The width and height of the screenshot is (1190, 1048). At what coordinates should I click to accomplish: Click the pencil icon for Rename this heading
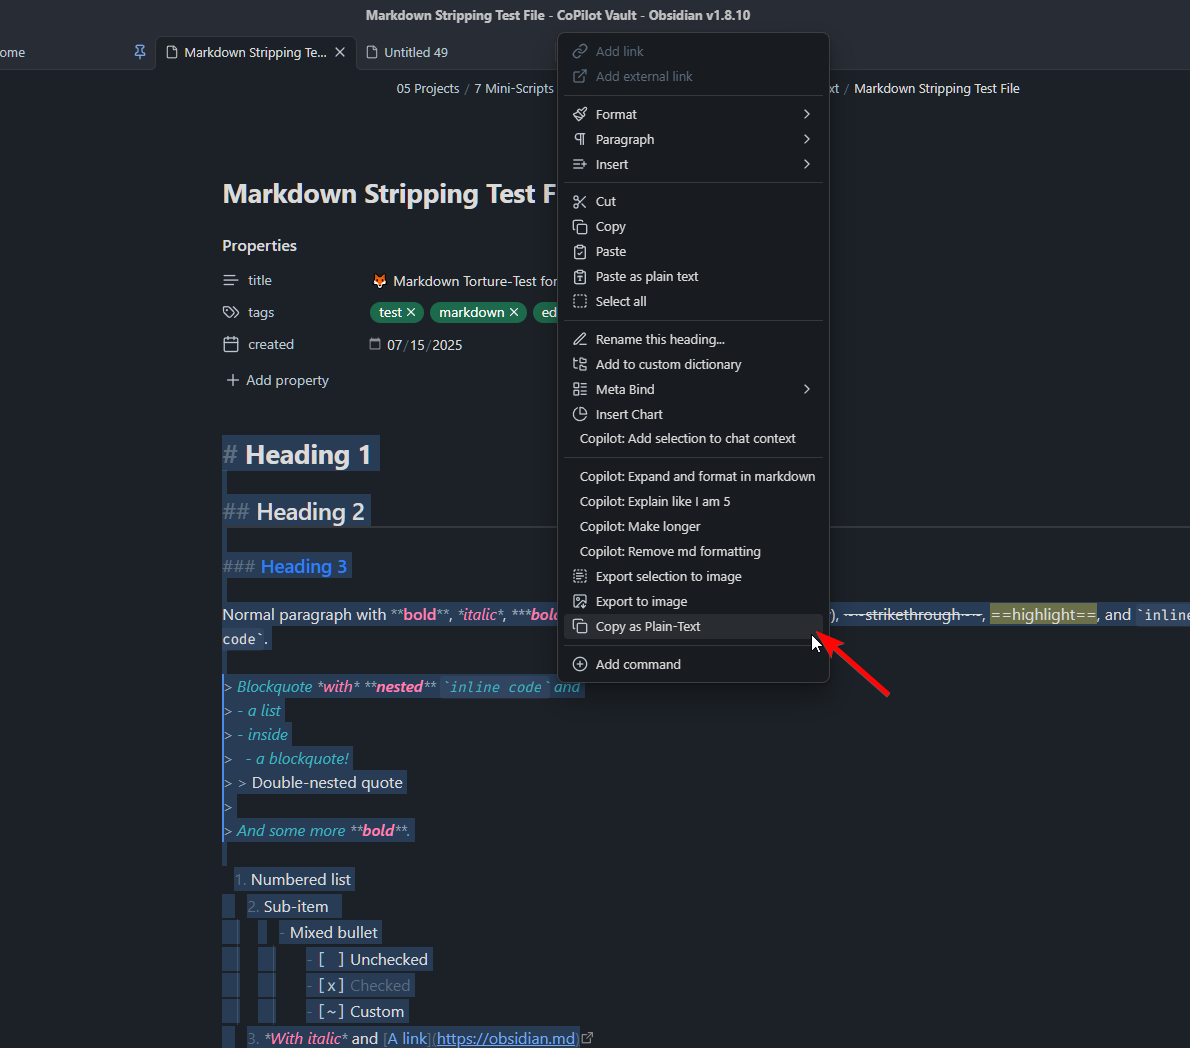(580, 340)
